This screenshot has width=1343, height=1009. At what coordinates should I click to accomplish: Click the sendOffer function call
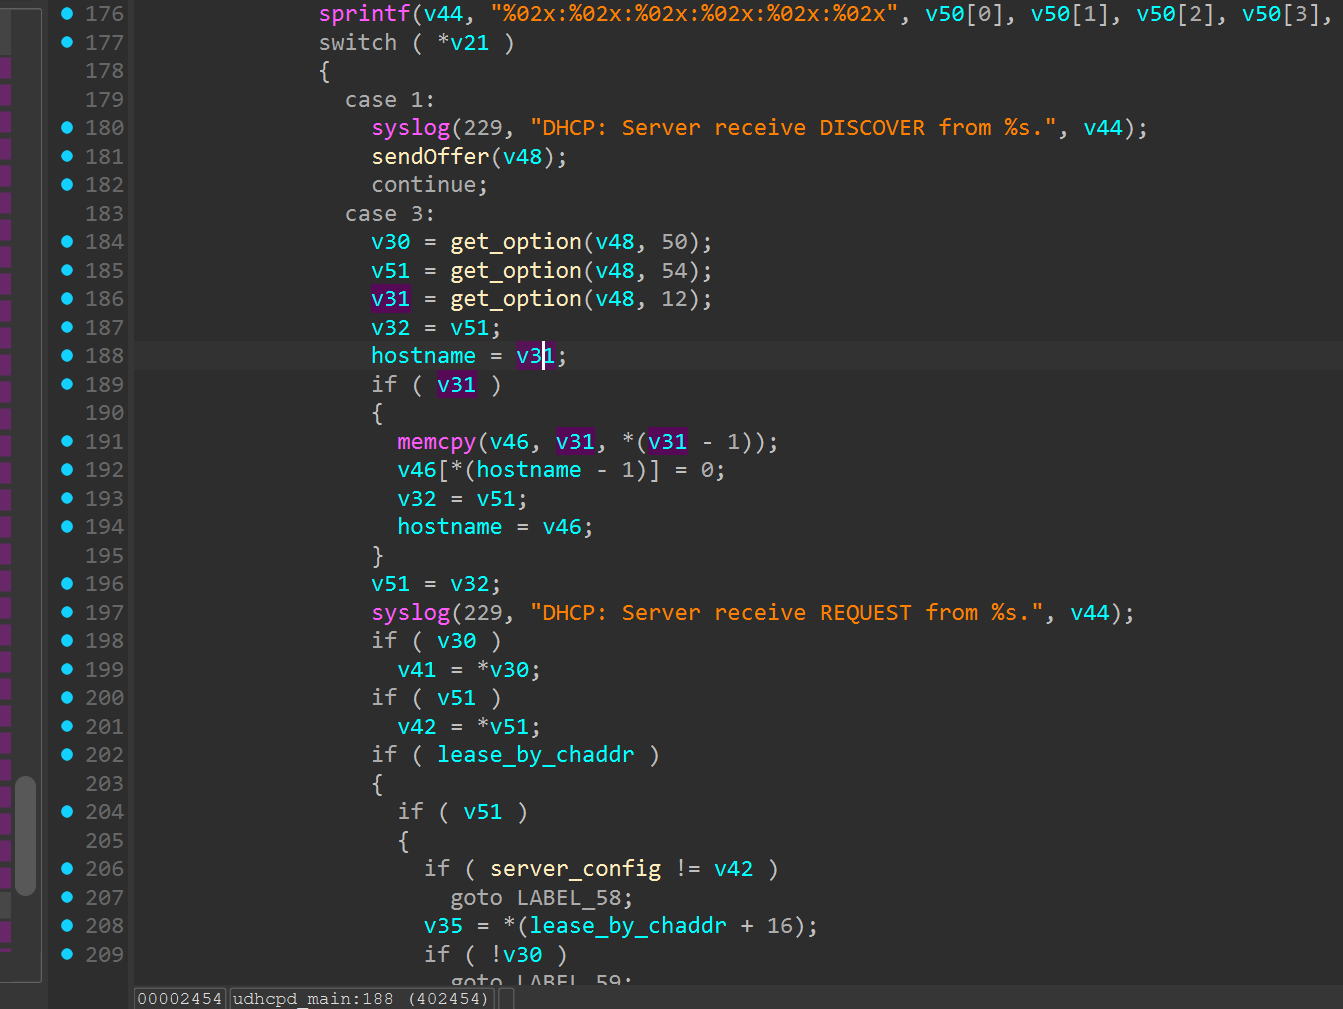pos(430,157)
